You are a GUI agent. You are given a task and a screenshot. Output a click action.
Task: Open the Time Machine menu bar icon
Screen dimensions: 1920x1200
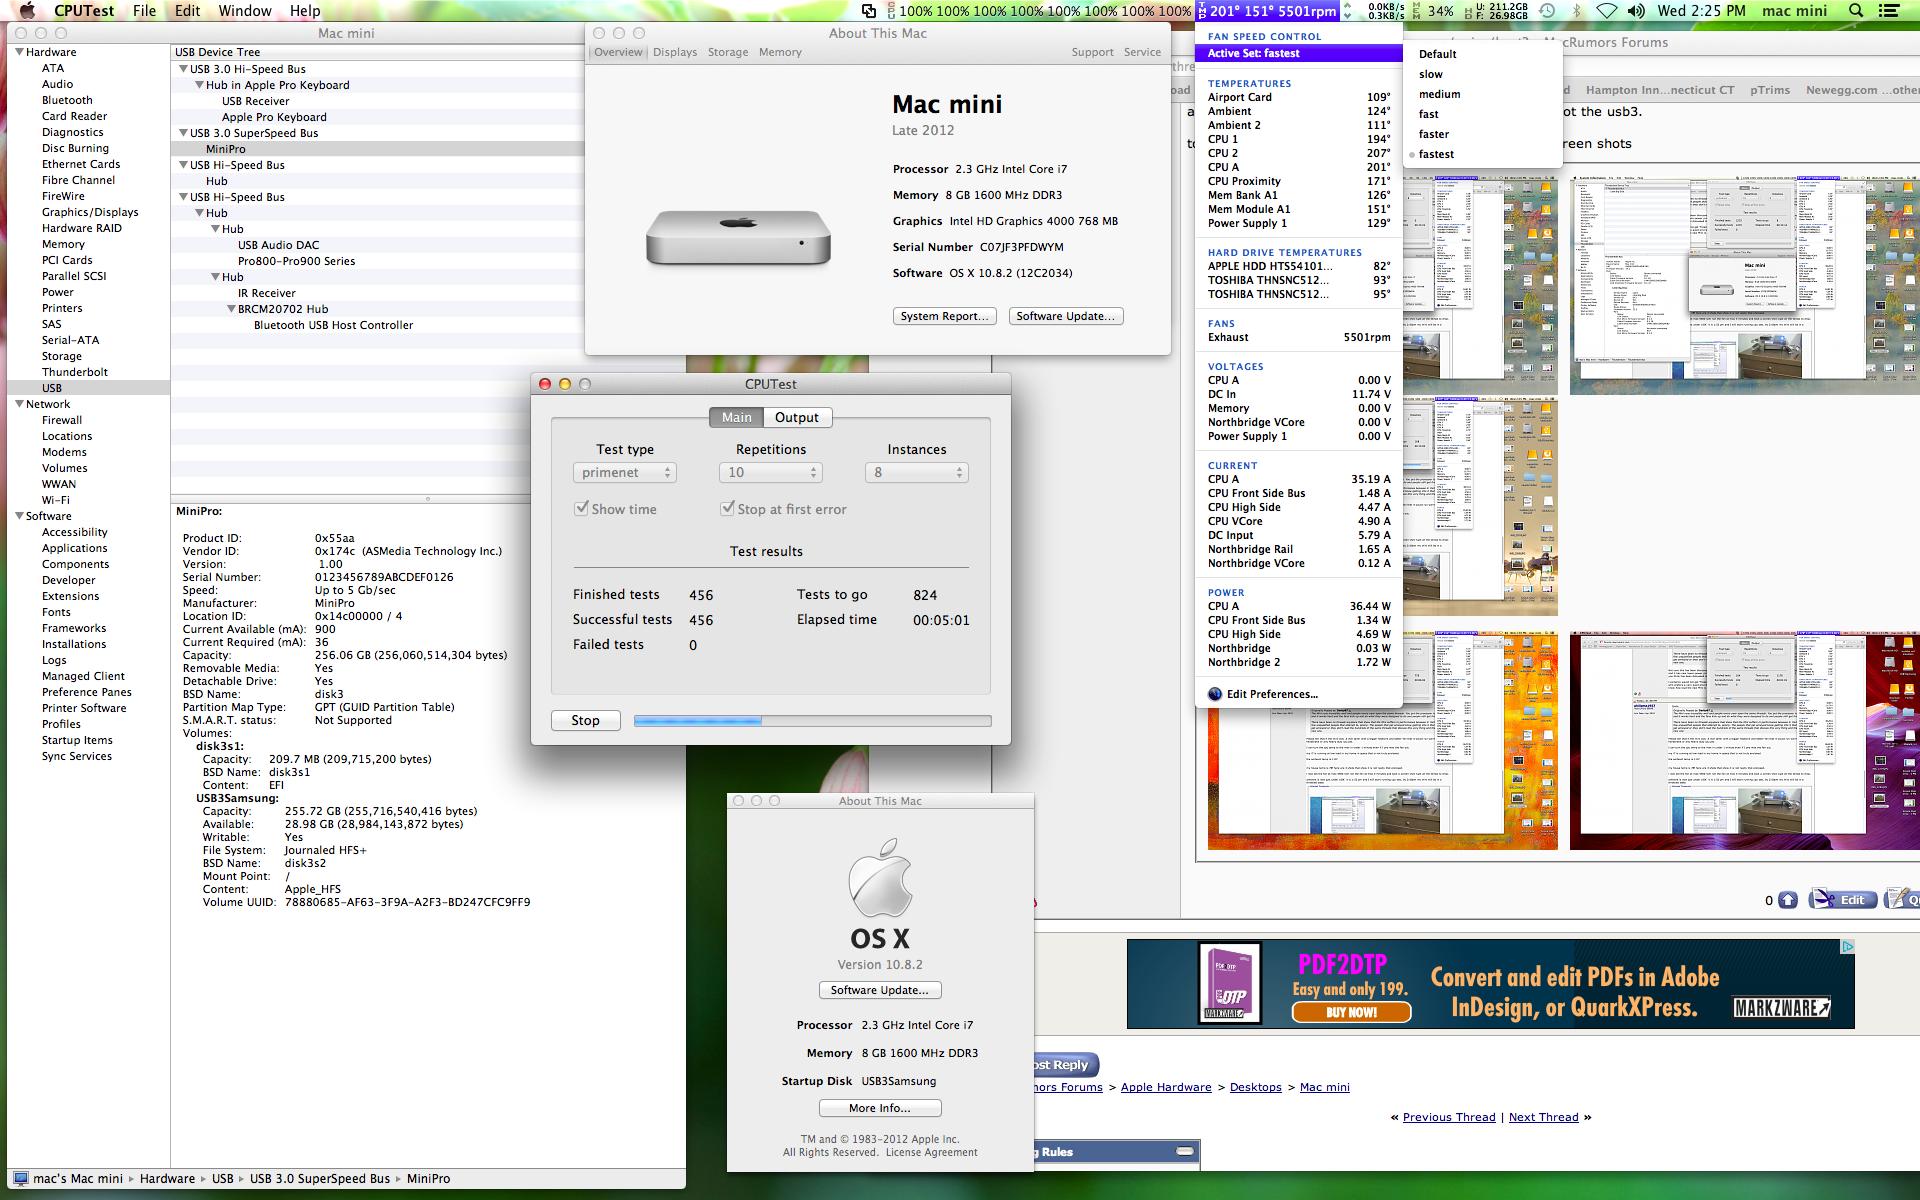tap(1547, 11)
